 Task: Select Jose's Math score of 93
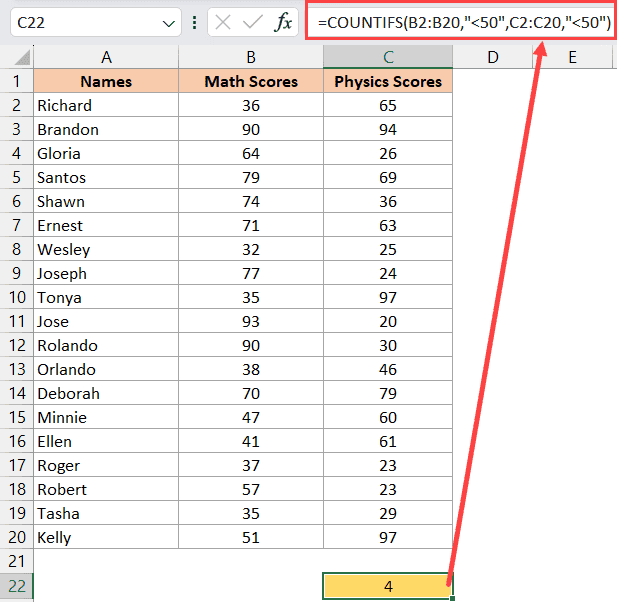[251, 322]
